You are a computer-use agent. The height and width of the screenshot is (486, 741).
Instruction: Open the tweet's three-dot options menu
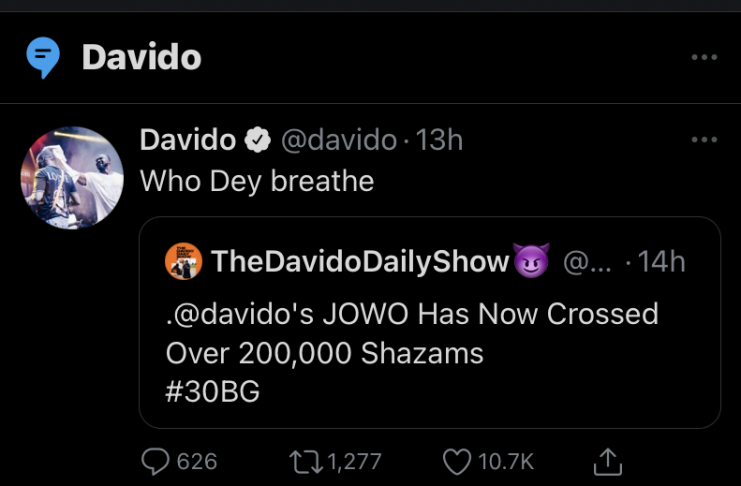pyautogui.click(x=704, y=140)
